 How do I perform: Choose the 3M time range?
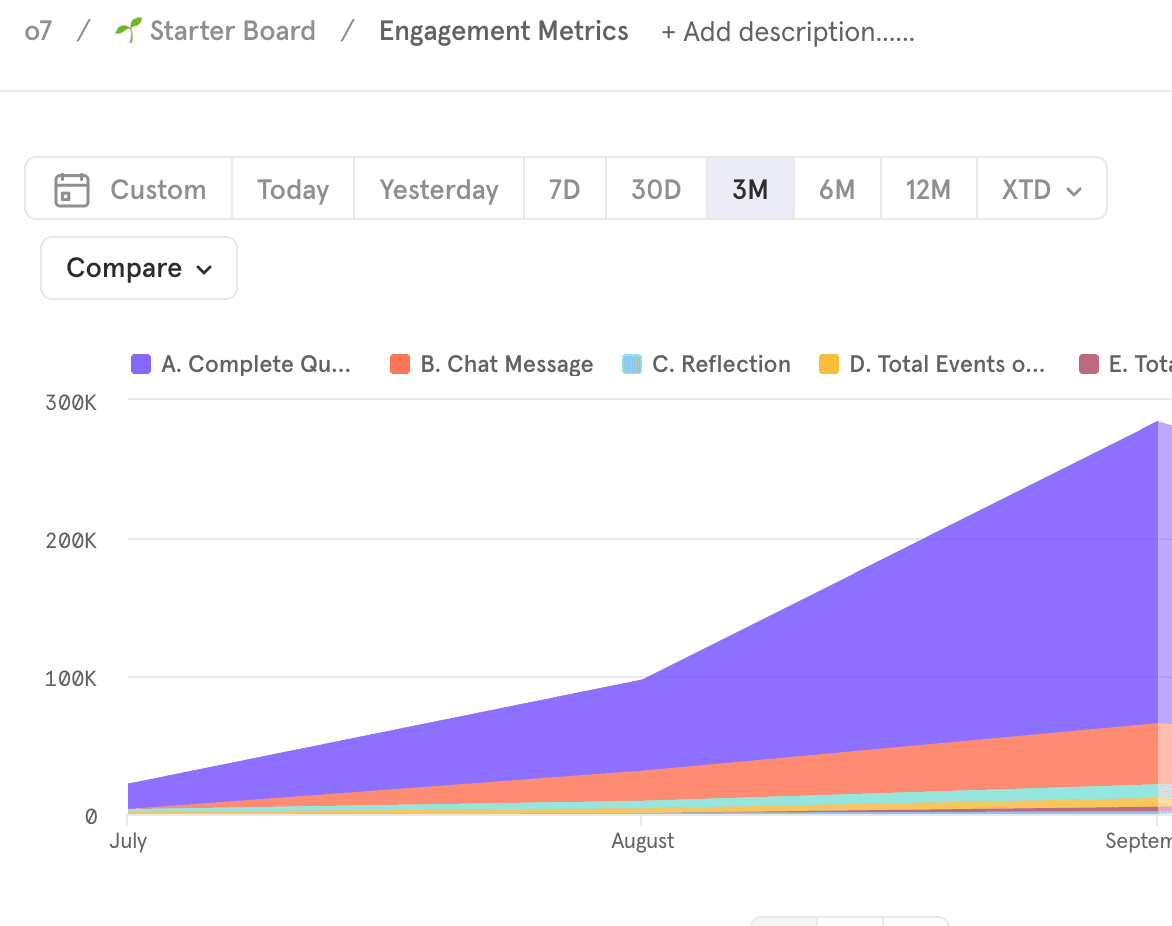(x=750, y=189)
